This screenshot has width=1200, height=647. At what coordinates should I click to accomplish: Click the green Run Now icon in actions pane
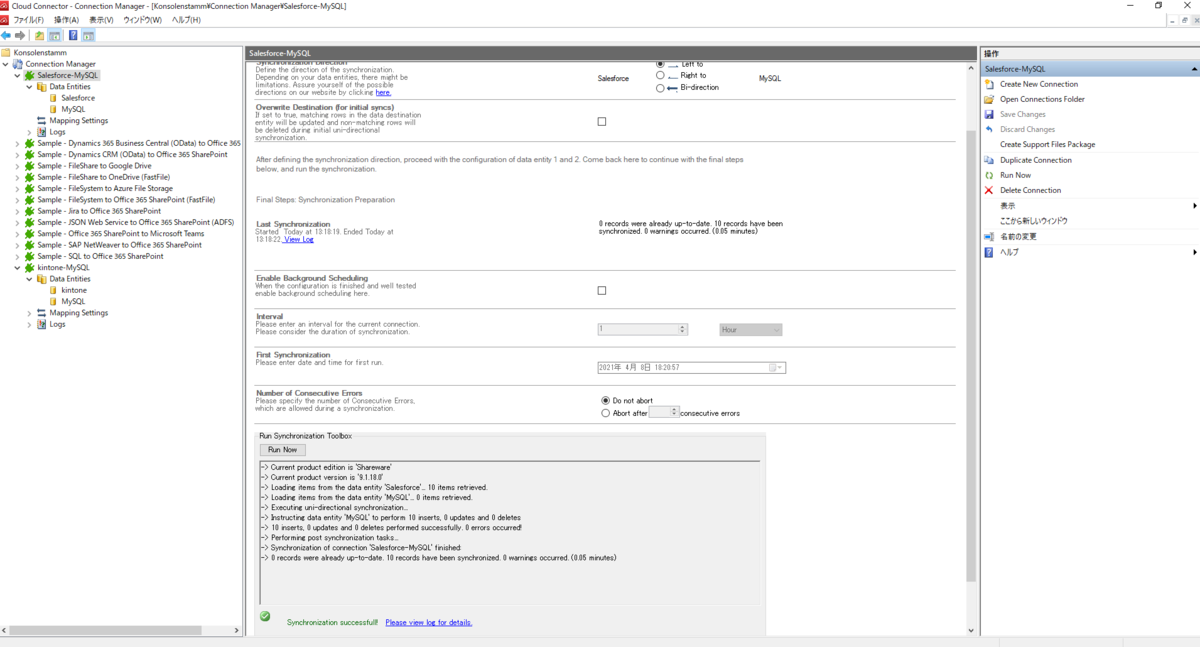(x=989, y=175)
